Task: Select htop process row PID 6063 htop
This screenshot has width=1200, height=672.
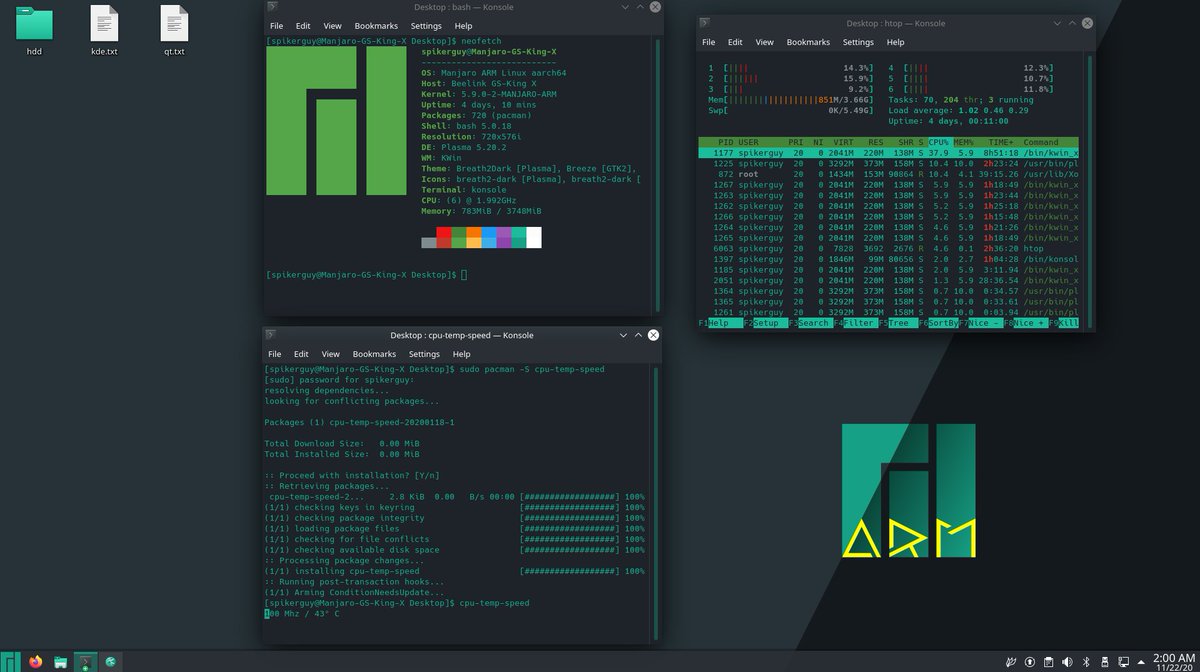Action: coord(889,249)
